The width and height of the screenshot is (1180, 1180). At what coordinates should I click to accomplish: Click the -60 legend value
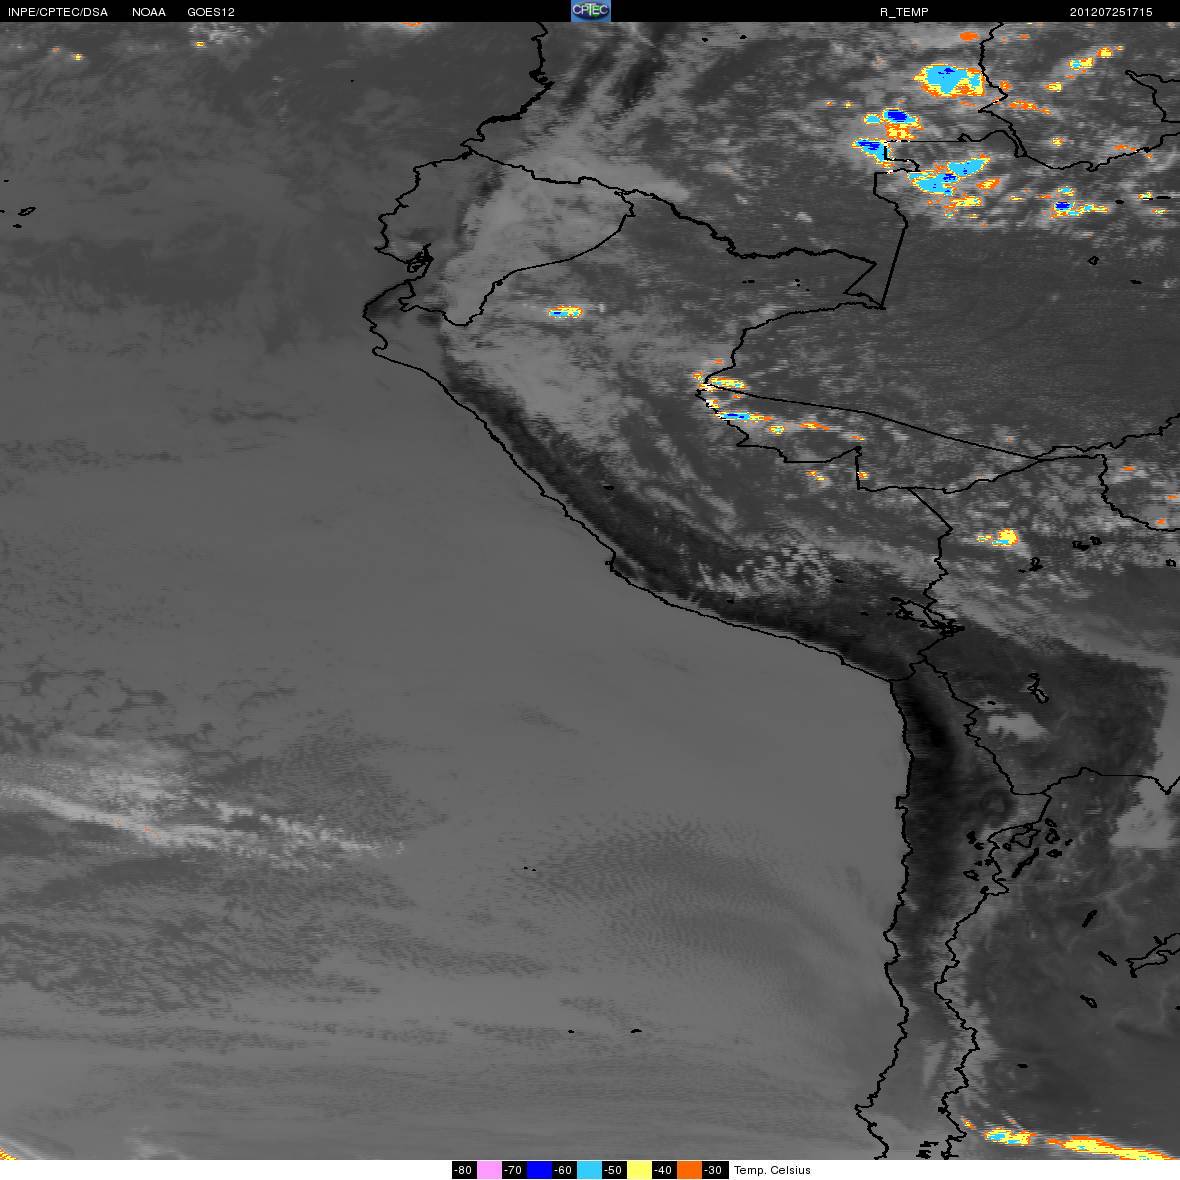click(x=564, y=1170)
